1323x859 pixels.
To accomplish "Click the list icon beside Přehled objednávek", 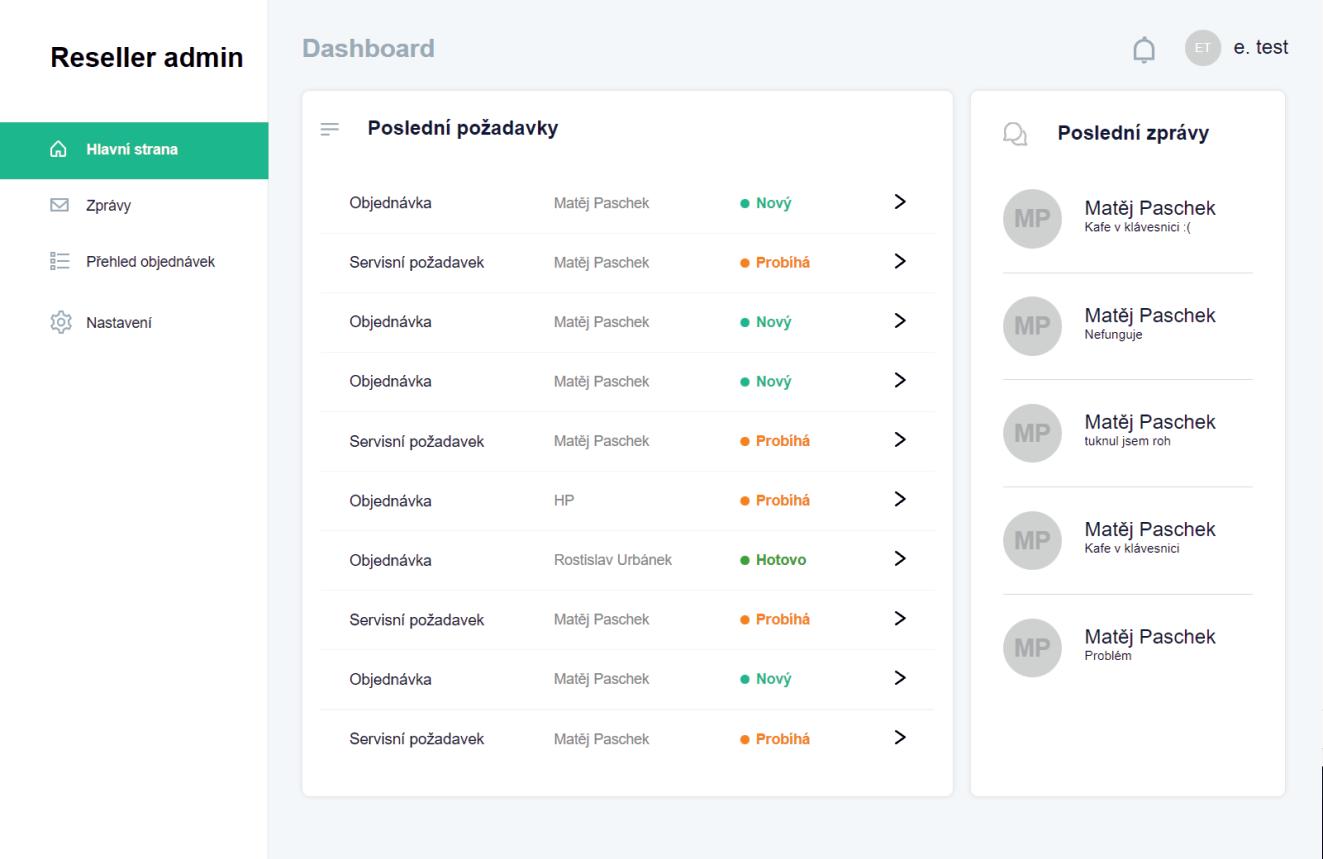I will (59, 262).
